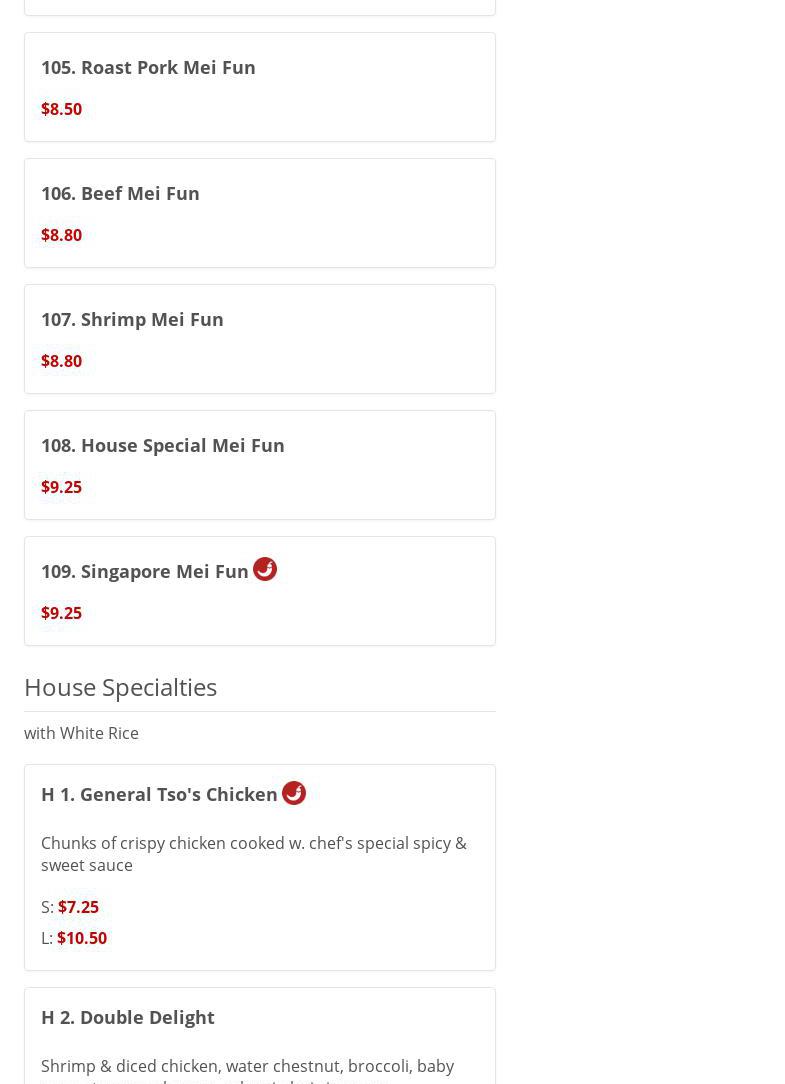
Task: Select the 109. Singapore Mei Fun title
Action: [144, 571]
